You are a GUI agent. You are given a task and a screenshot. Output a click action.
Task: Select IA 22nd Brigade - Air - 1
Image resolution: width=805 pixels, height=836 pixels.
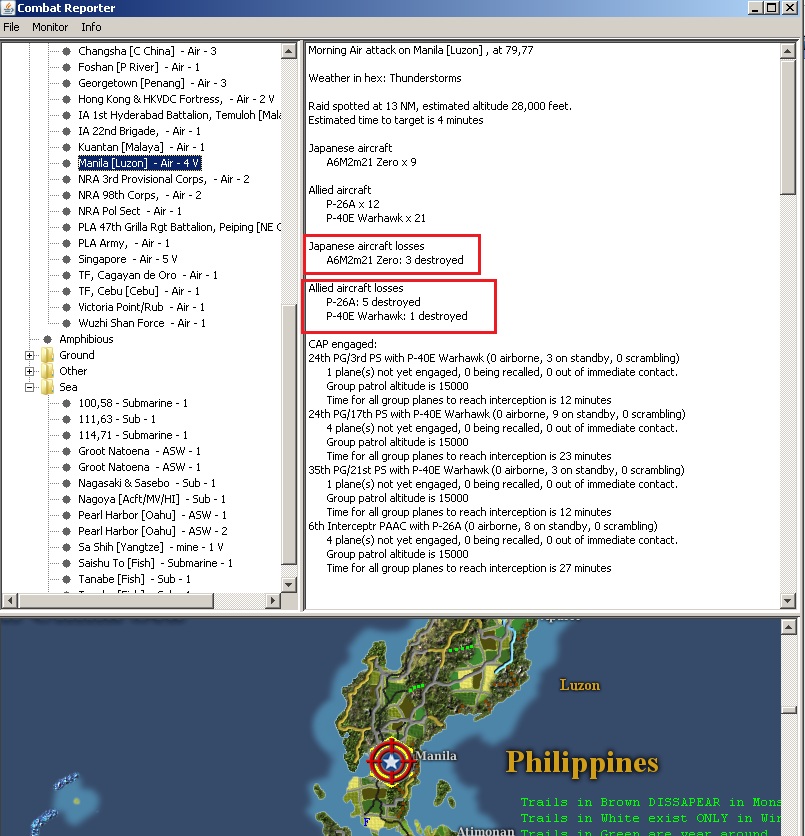[x=139, y=131]
